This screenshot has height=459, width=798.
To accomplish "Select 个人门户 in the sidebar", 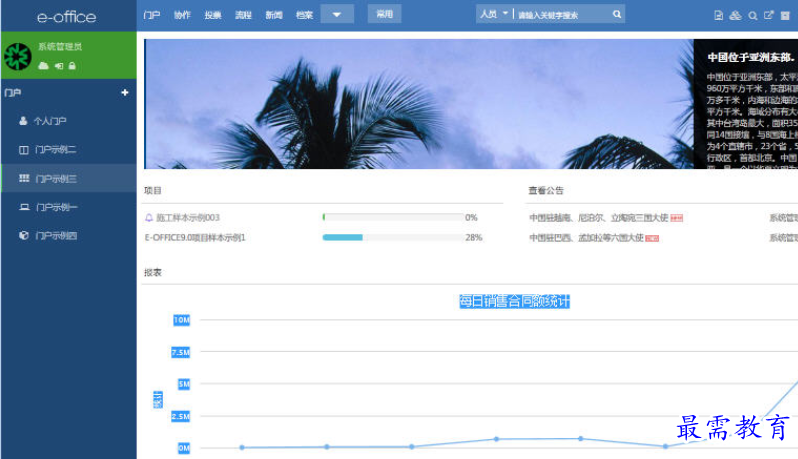I will tap(49, 121).
